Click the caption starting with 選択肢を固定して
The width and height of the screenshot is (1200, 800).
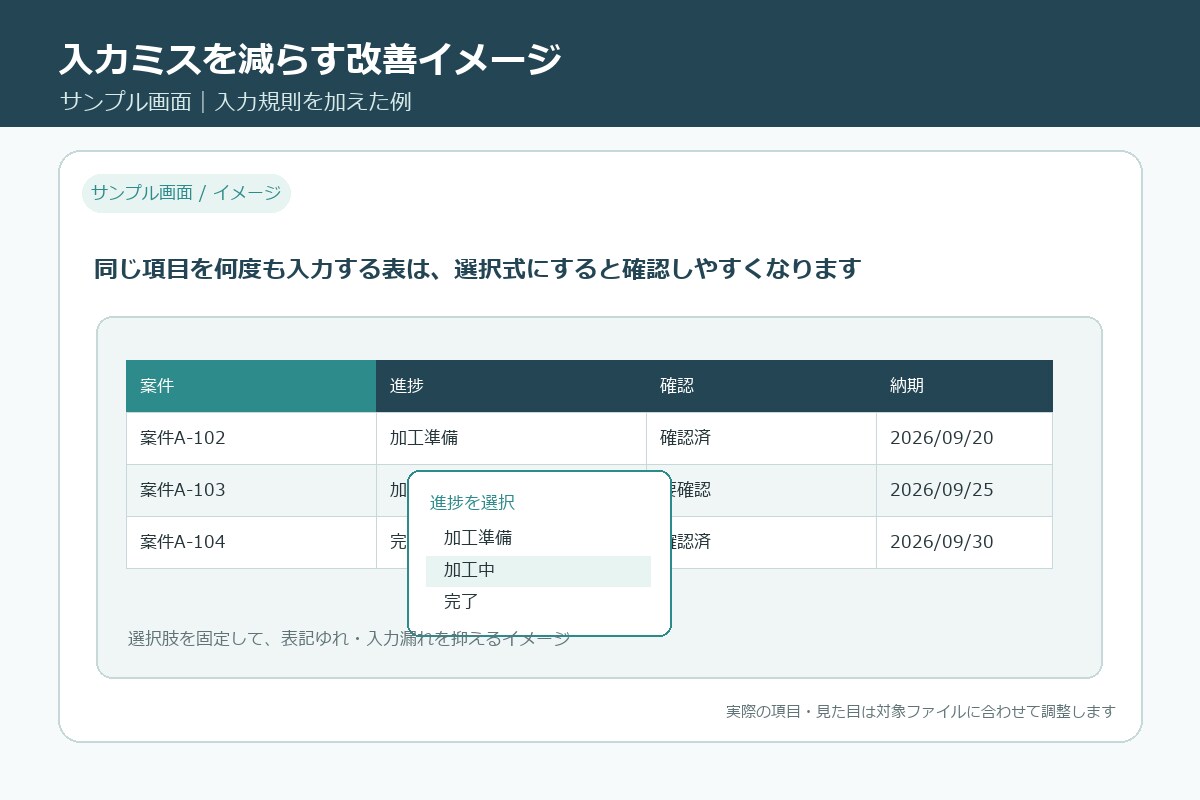349,638
